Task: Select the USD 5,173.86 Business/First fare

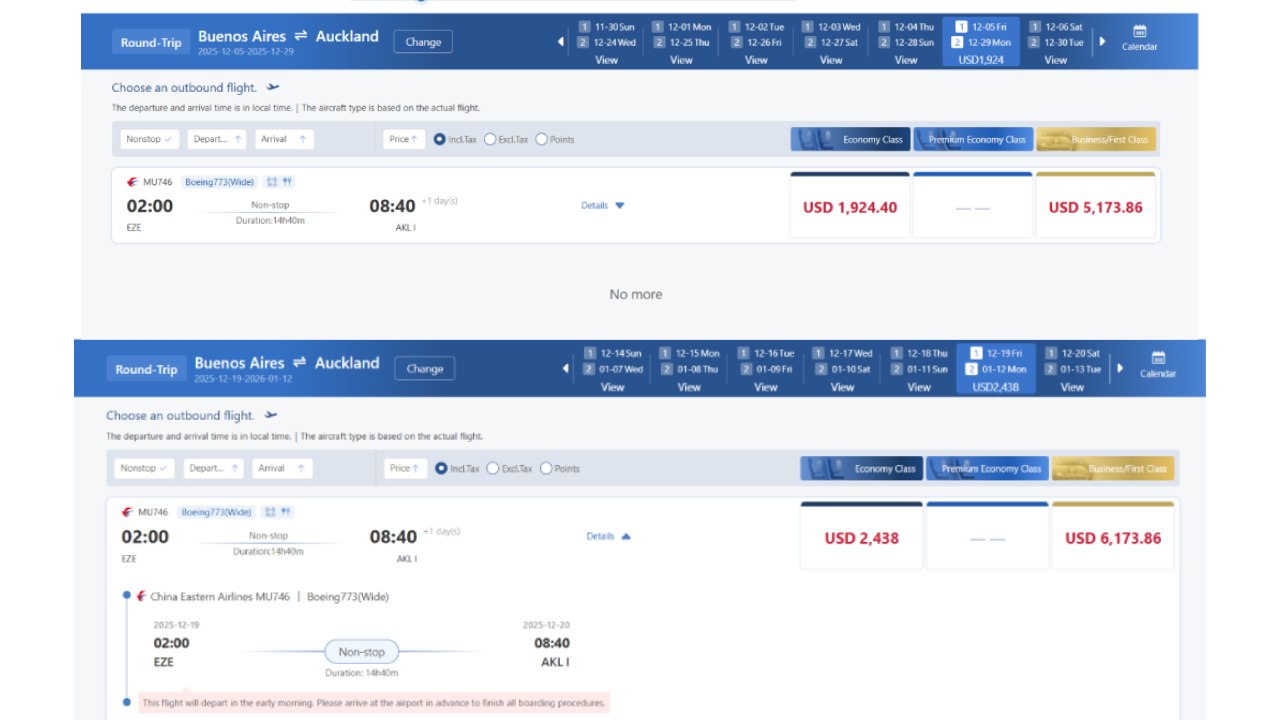Action: pyautogui.click(x=1095, y=208)
